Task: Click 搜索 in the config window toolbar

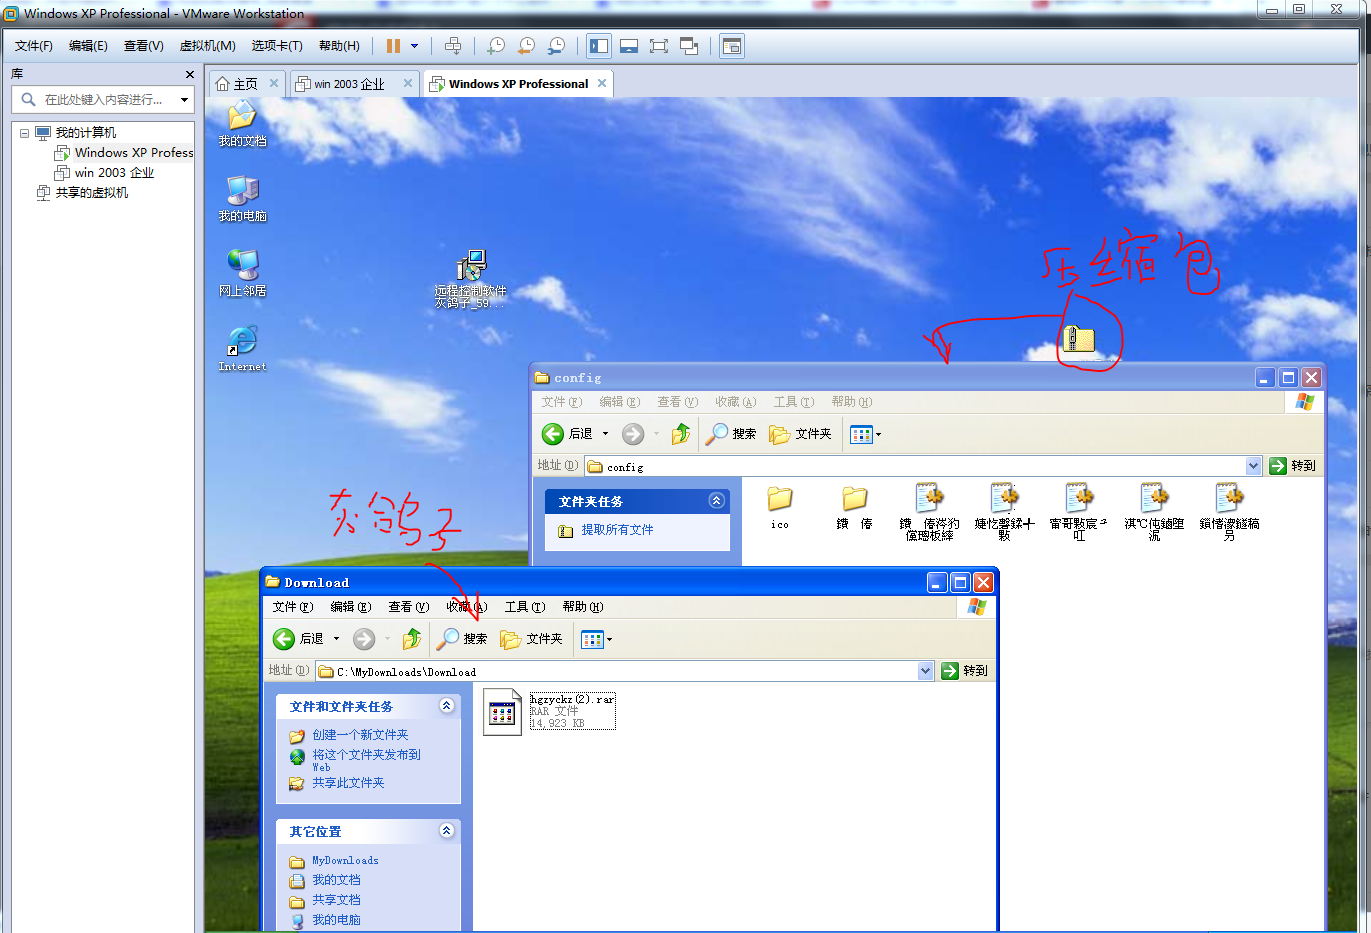Action: pyautogui.click(x=731, y=434)
